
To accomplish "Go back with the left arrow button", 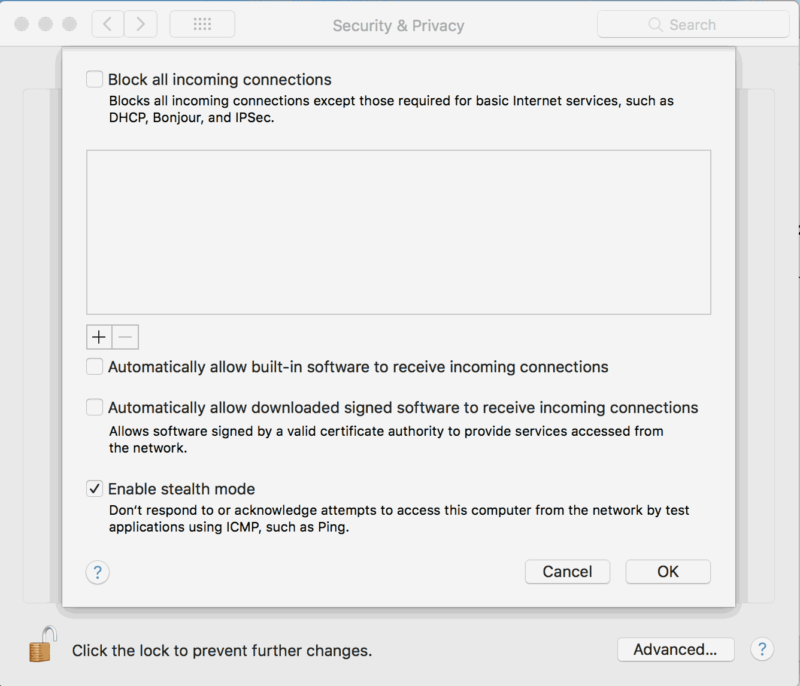I will (108, 24).
